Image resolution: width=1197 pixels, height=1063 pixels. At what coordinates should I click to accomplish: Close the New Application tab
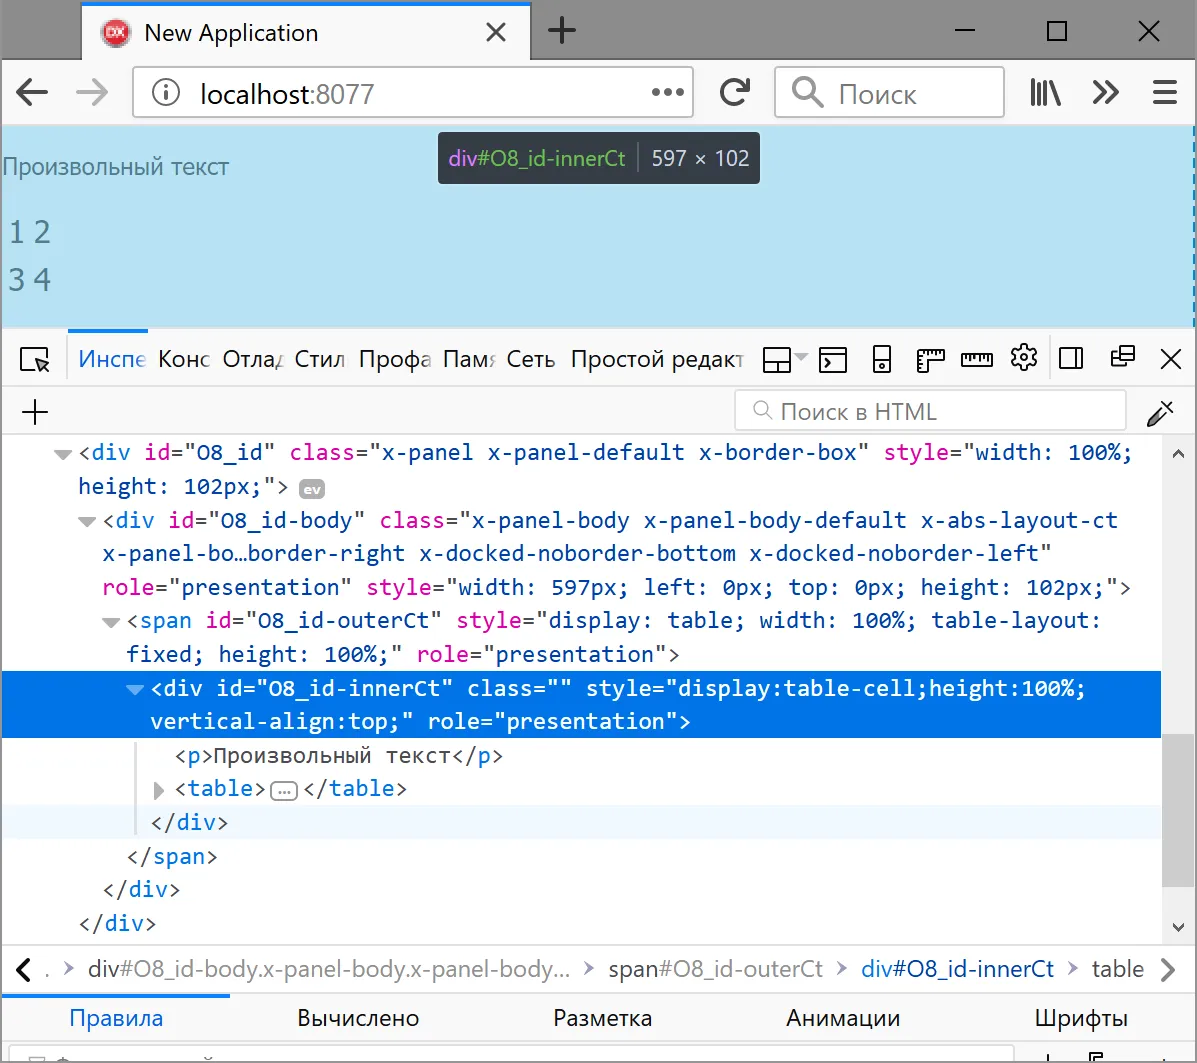(496, 32)
